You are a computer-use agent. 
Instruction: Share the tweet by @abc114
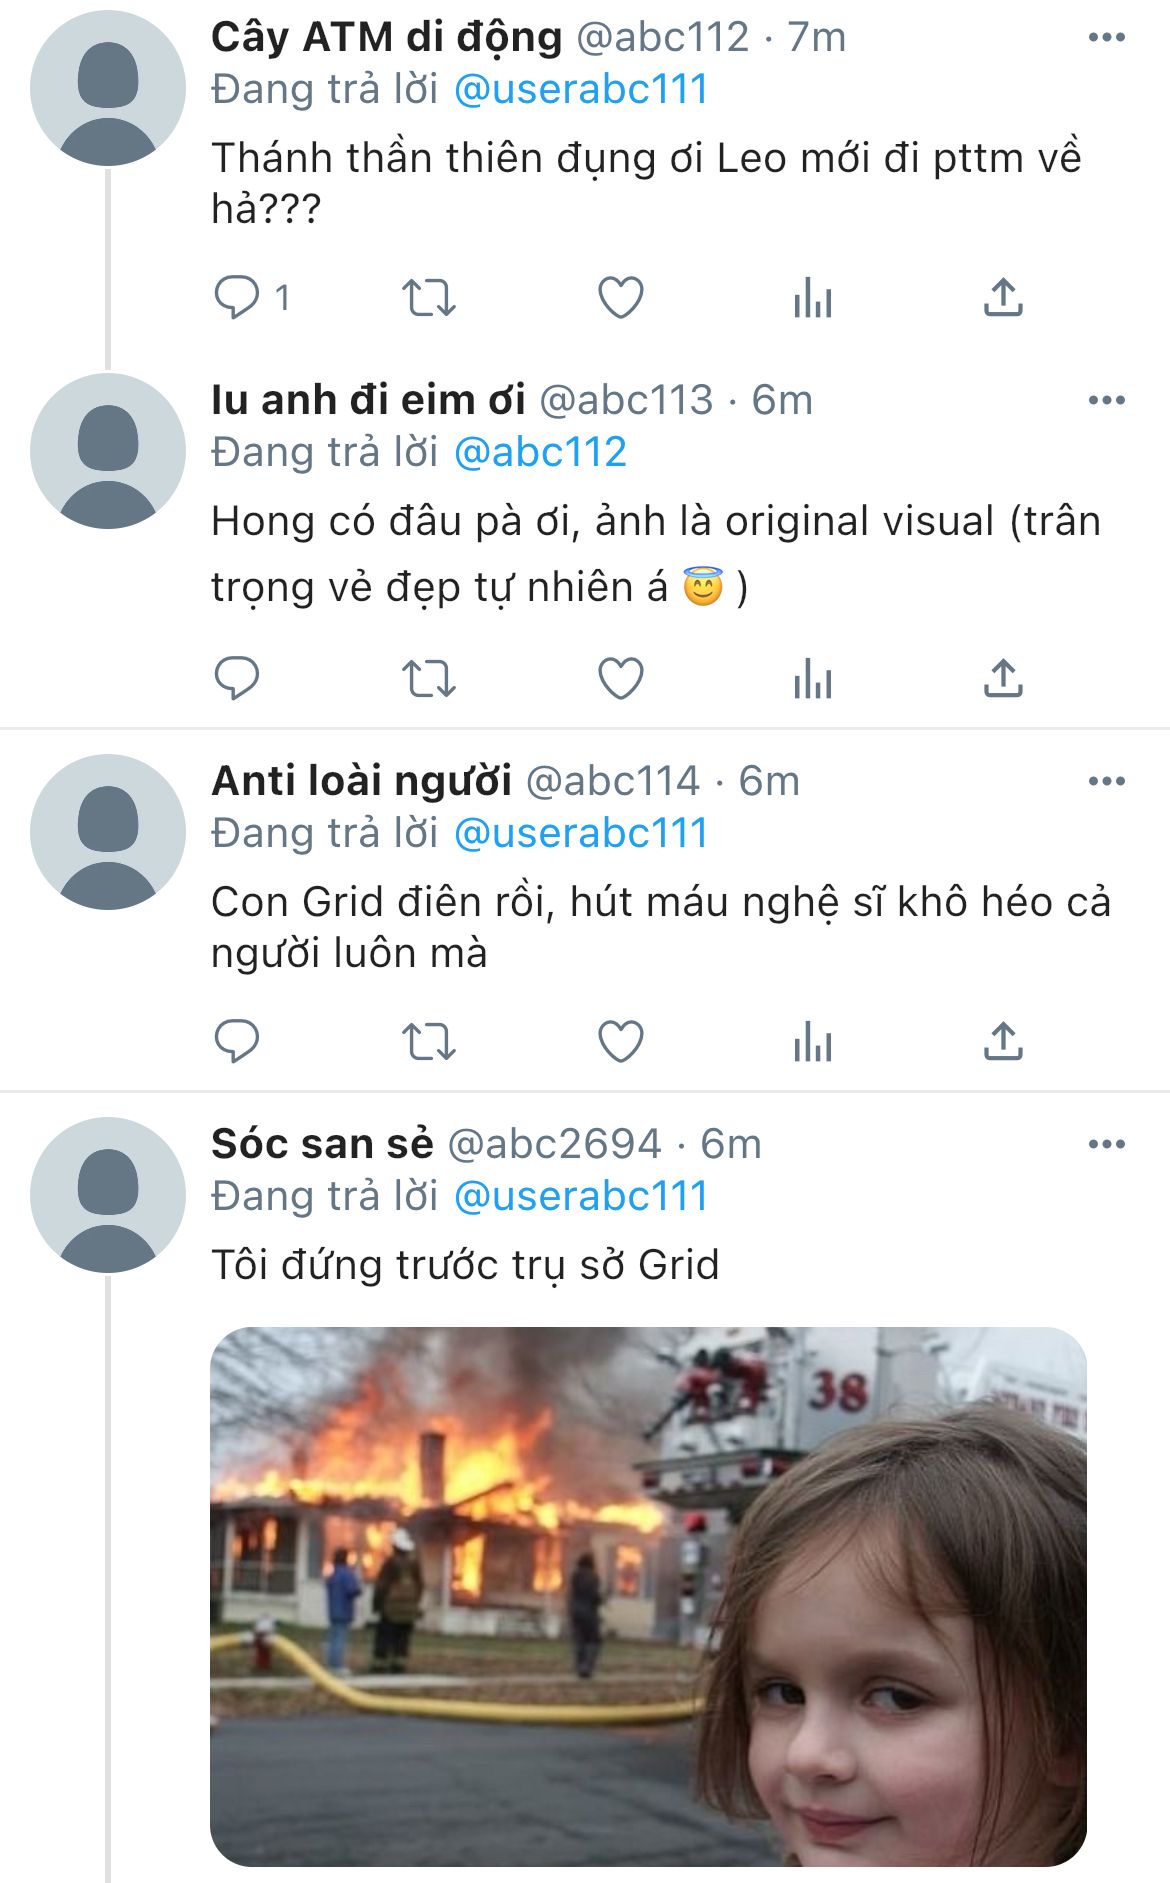coord(1003,1042)
